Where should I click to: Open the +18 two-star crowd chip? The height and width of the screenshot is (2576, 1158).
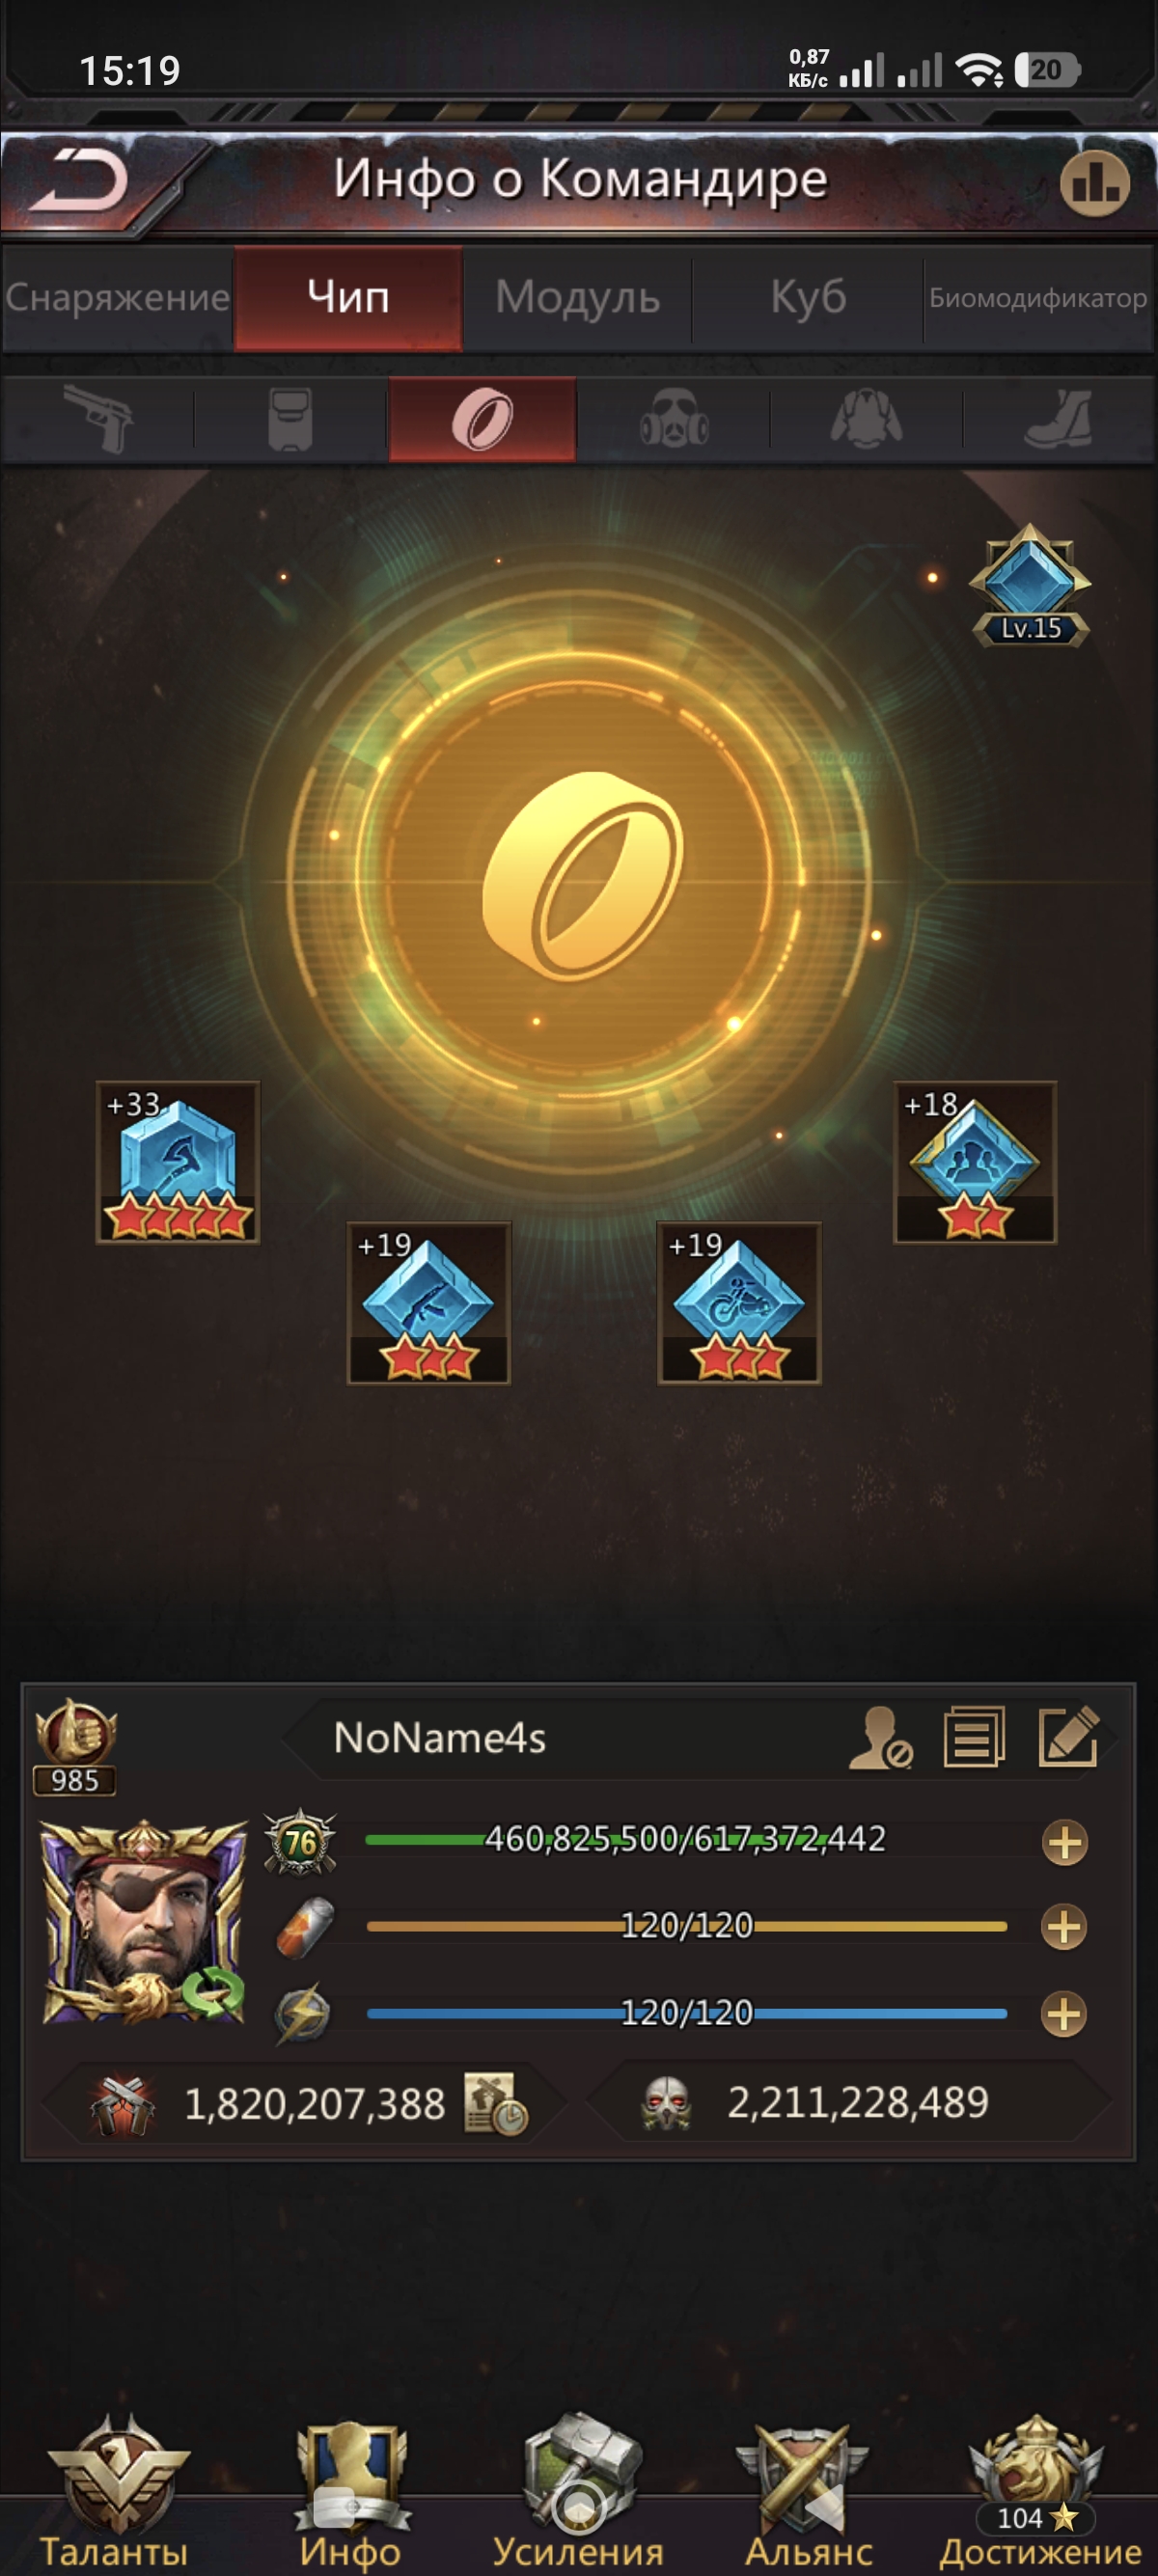point(975,1162)
